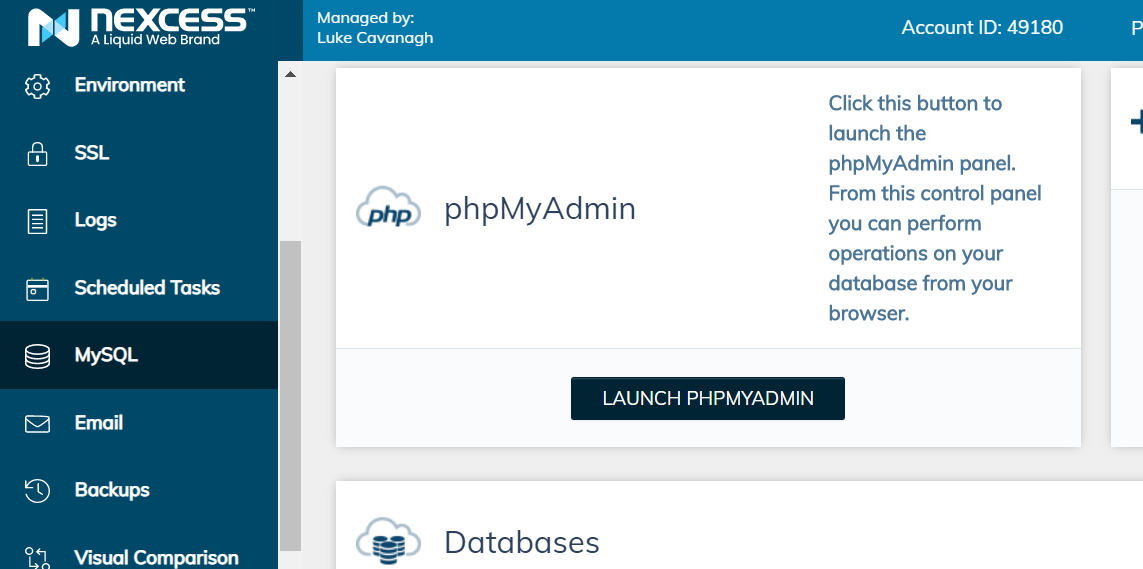Click the Databases heading
The image size is (1143, 569).
tap(522, 543)
